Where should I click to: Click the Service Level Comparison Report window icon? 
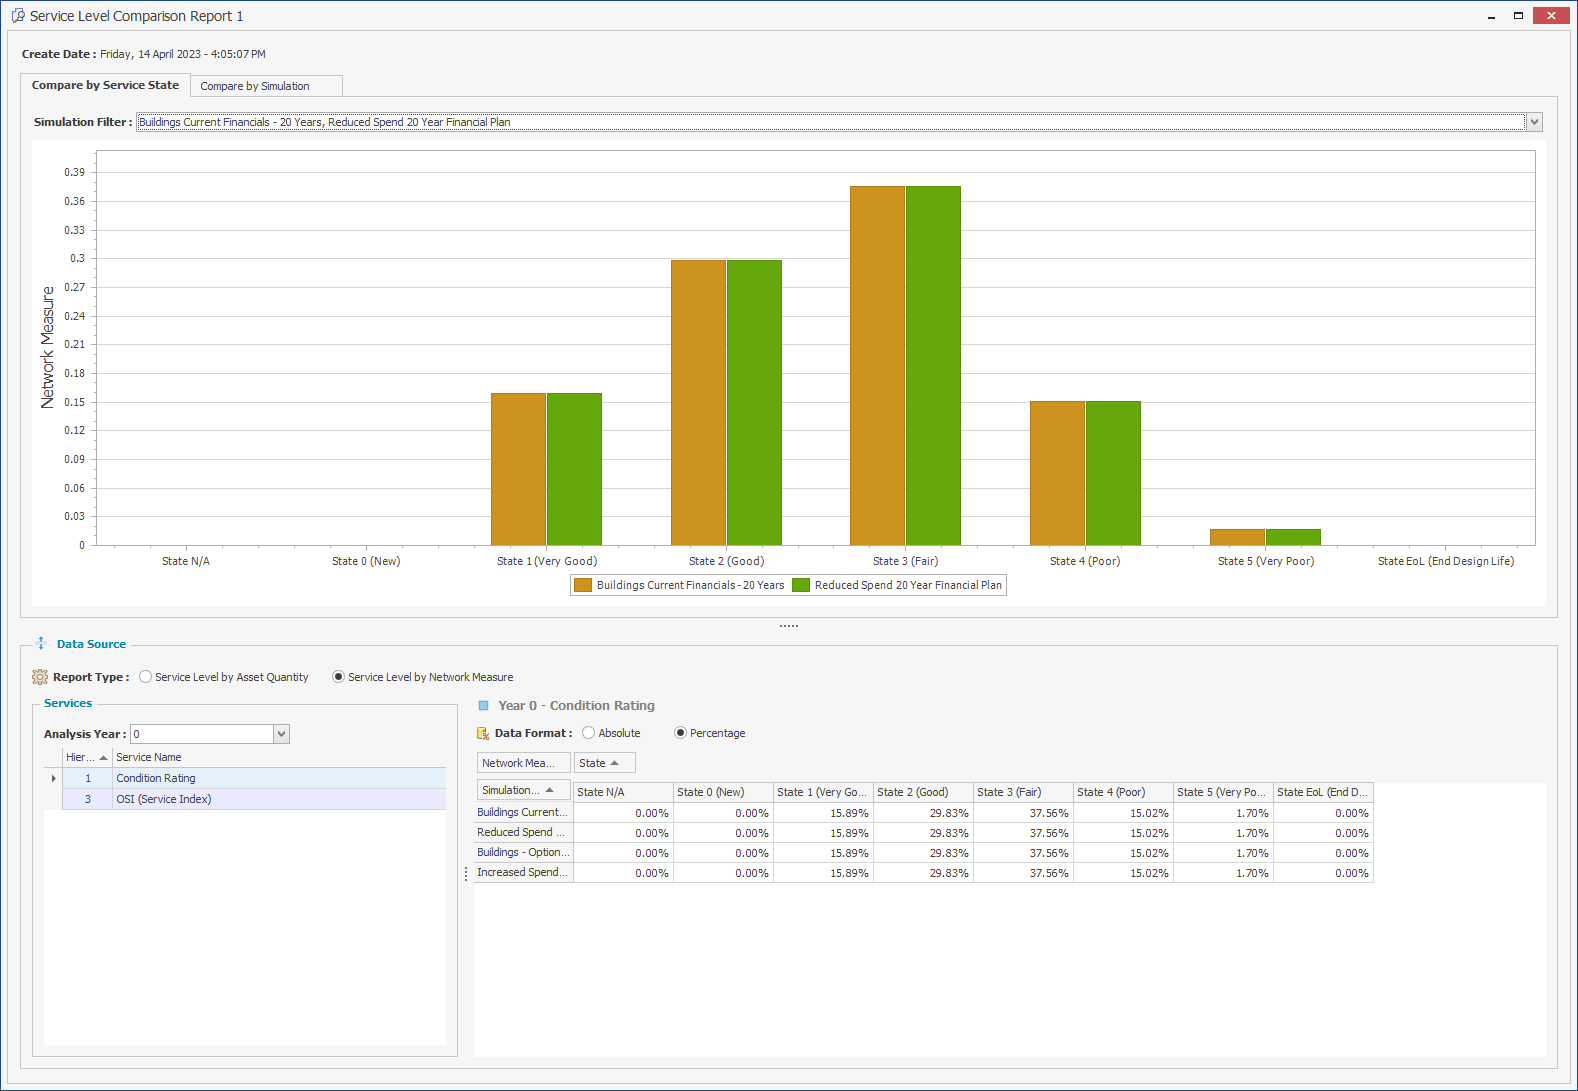[17, 16]
